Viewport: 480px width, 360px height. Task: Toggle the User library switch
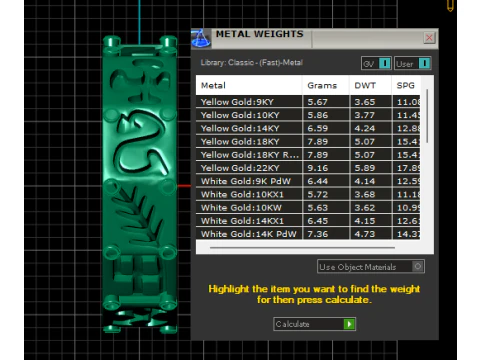point(412,63)
